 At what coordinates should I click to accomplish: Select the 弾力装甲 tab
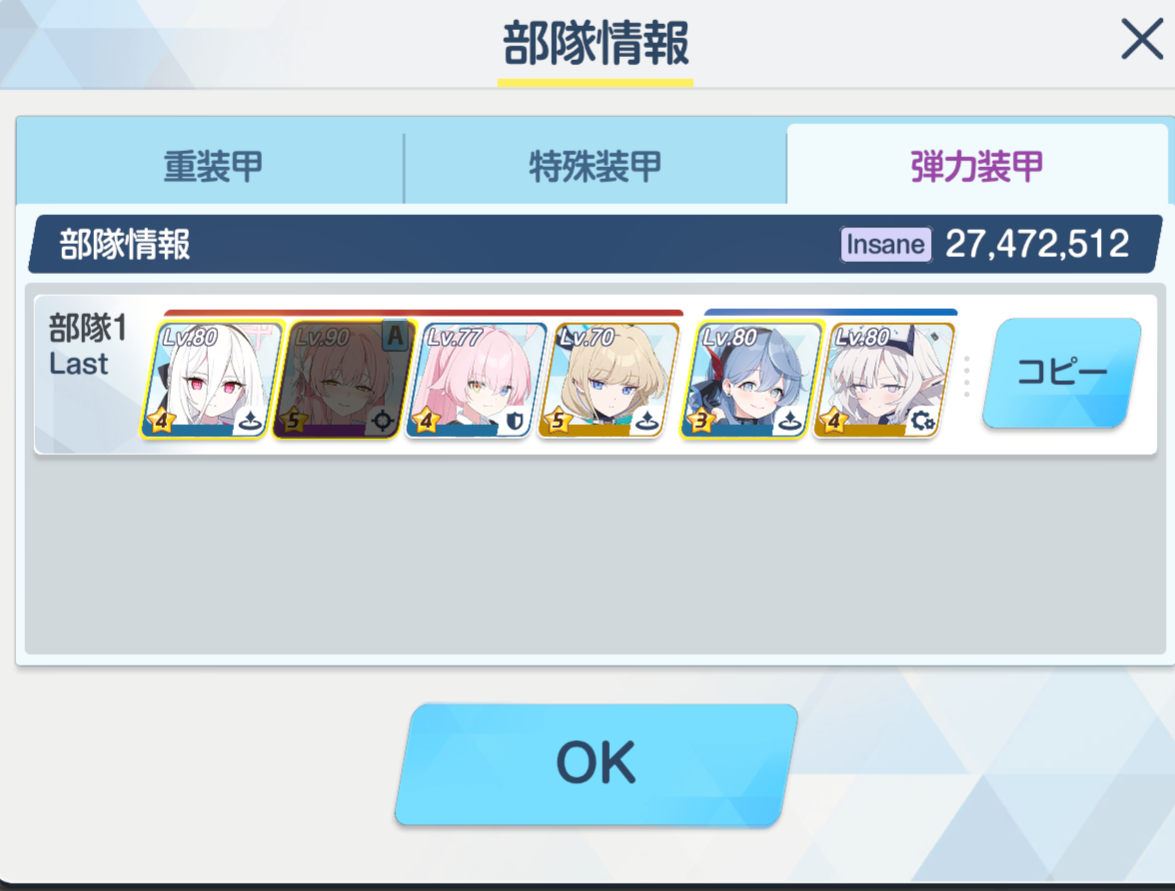coord(976,165)
